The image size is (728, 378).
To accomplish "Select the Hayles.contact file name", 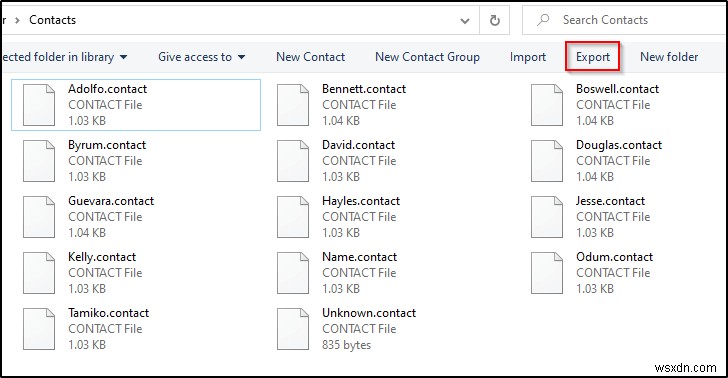I will pyautogui.click(x=361, y=201).
